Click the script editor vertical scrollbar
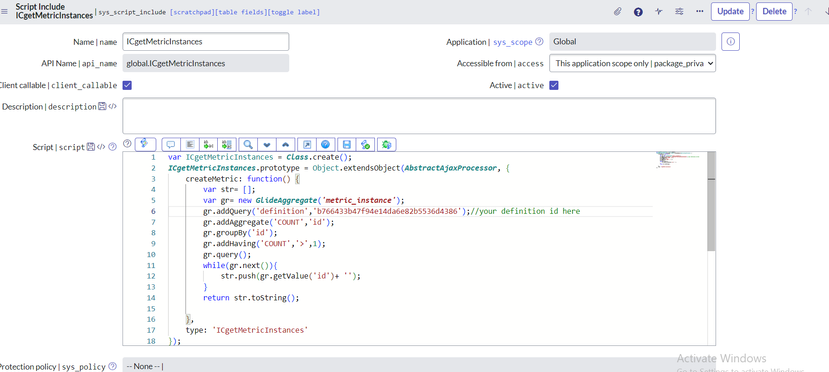 (x=711, y=248)
